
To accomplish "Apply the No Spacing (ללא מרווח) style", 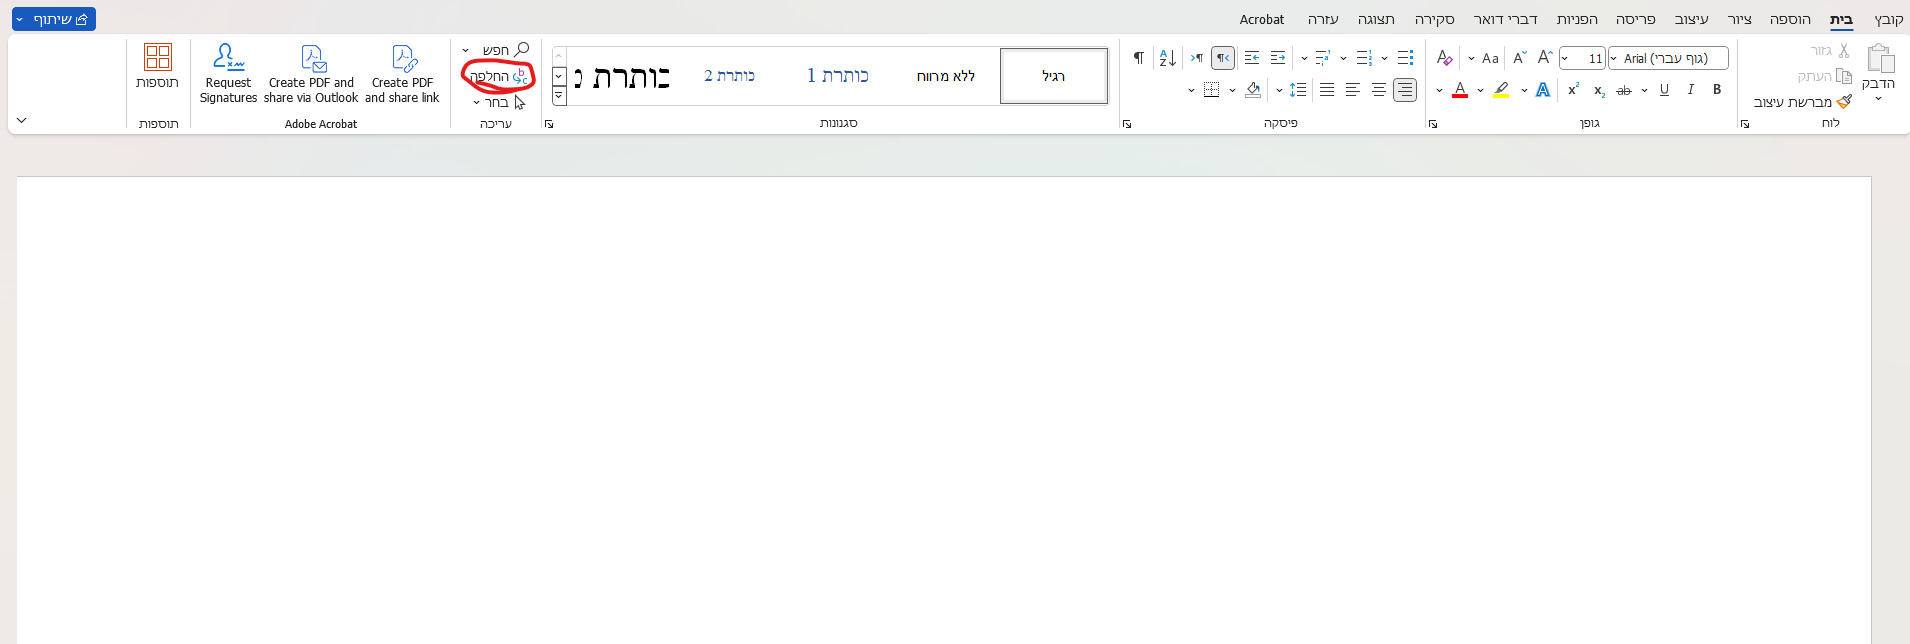I will 946,76.
